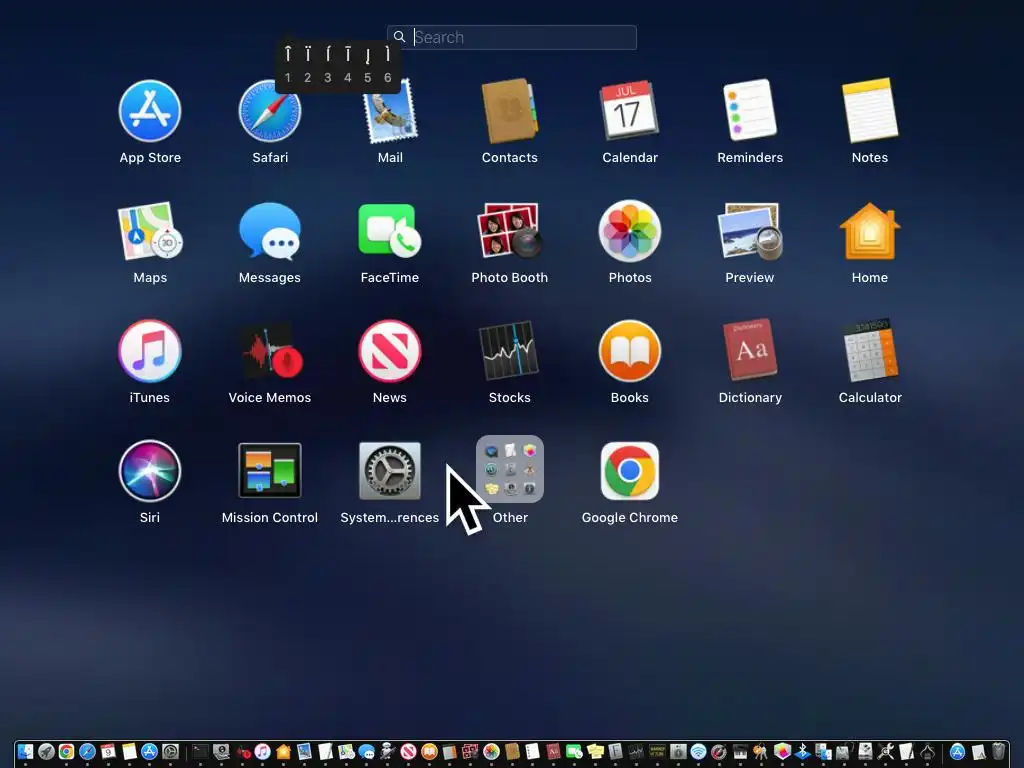Open Bluetooth File Exchange in Dock
Screen dimensions: 1024x768
click(803, 752)
